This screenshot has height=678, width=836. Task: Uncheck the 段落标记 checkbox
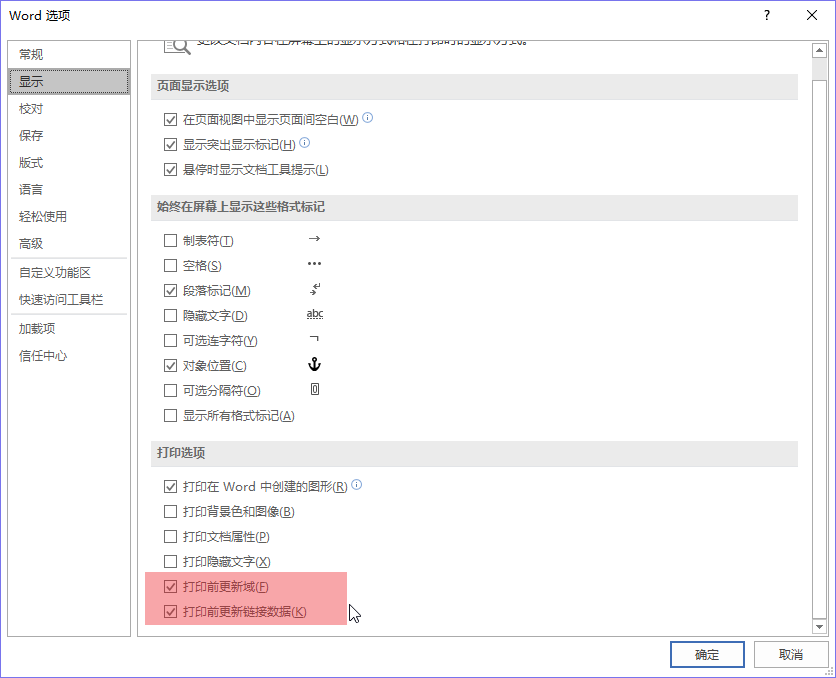pyautogui.click(x=170, y=290)
